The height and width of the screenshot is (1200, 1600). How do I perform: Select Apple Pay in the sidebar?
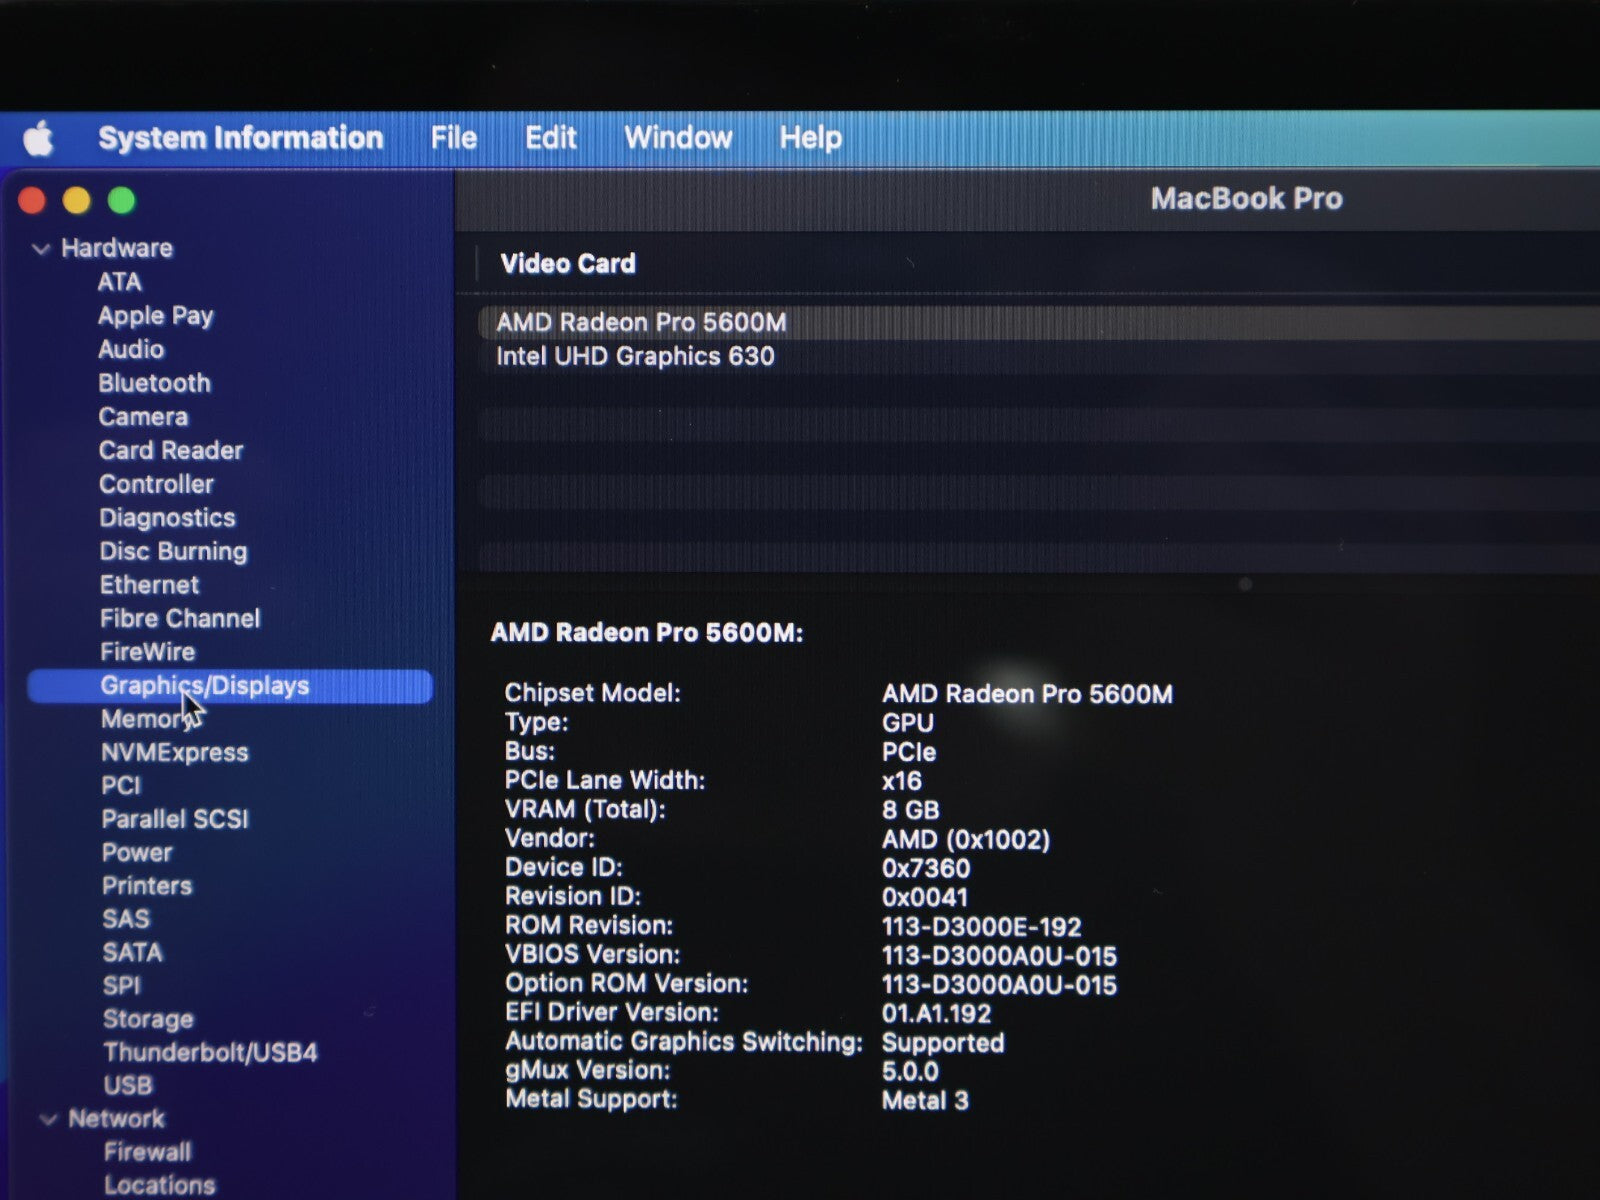click(x=155, y=316)
